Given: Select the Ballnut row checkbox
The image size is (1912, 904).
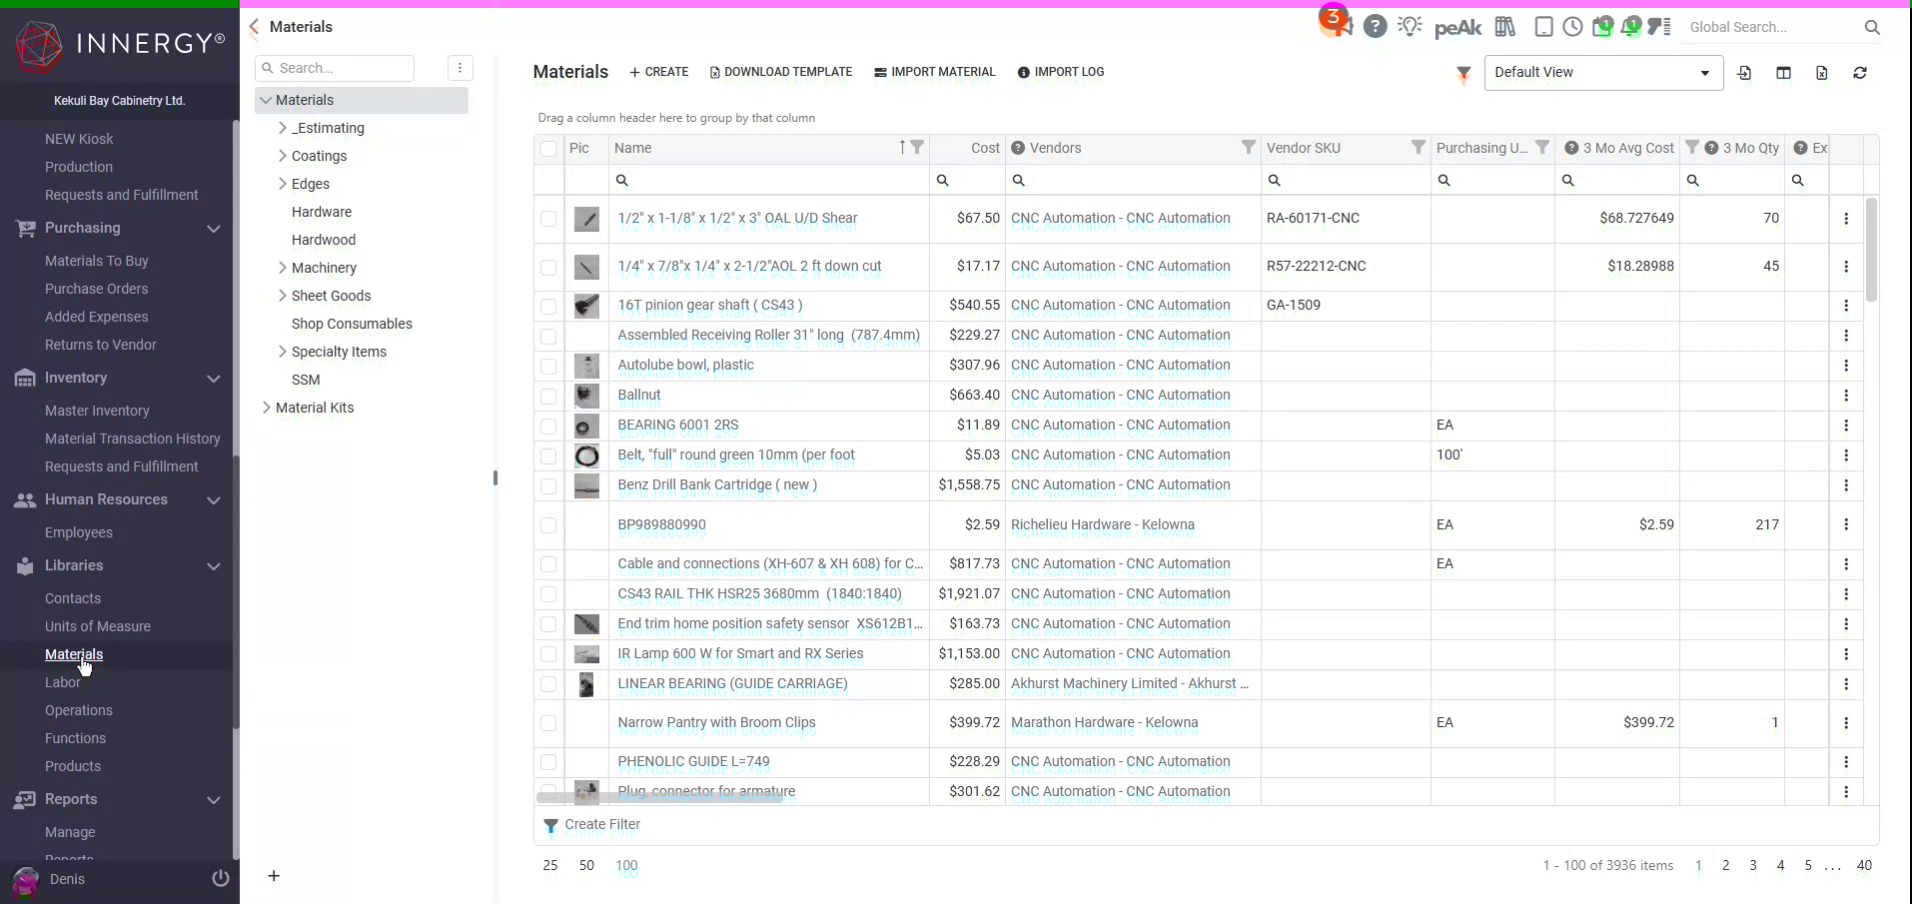Looking at the screenshot, I should (x=549, y=397).
